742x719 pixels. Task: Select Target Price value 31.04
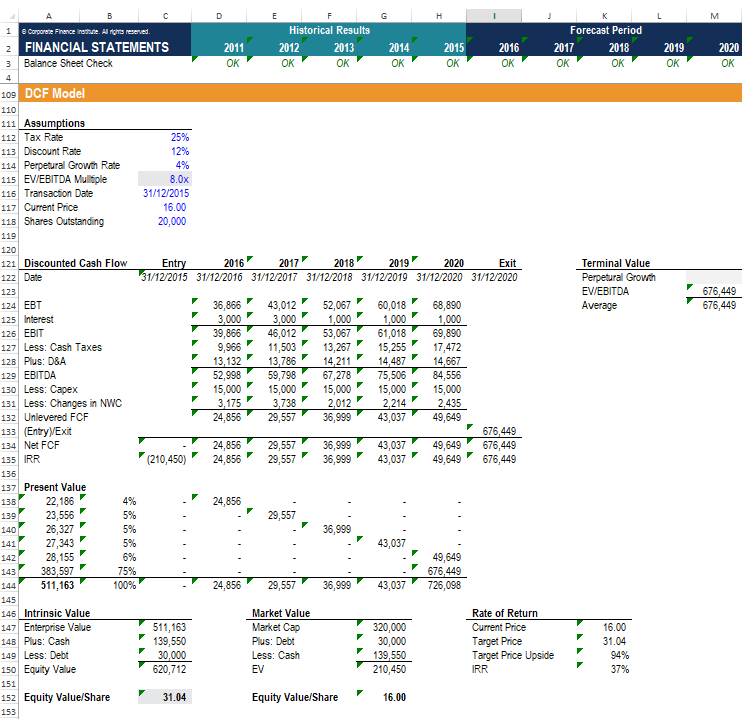click(x=614, y=641)
